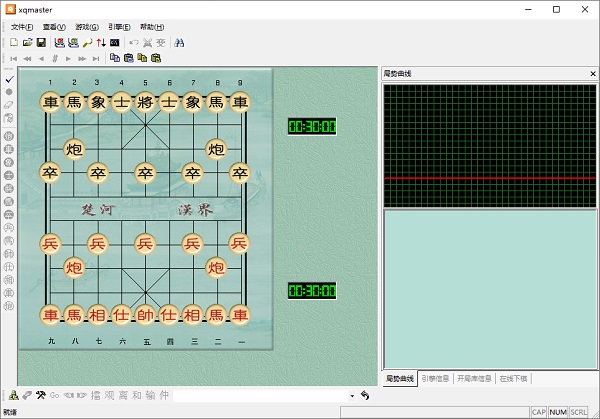The height and width of the screenshot is (419, 600).
Task: Click the yellow paste game record icon
Action: click(x=156, y=58)
